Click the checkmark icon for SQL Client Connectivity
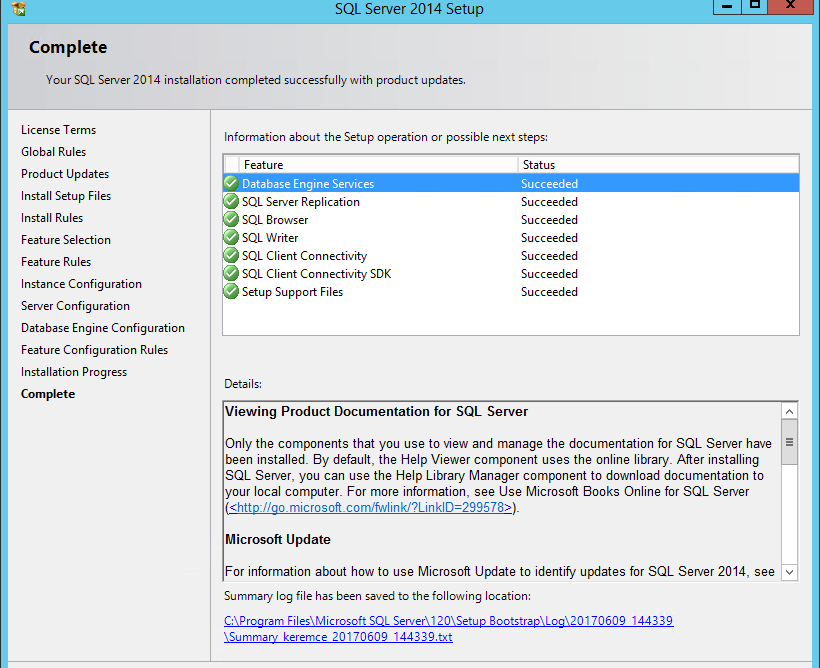The image size is (820, 668). [230, 255]
